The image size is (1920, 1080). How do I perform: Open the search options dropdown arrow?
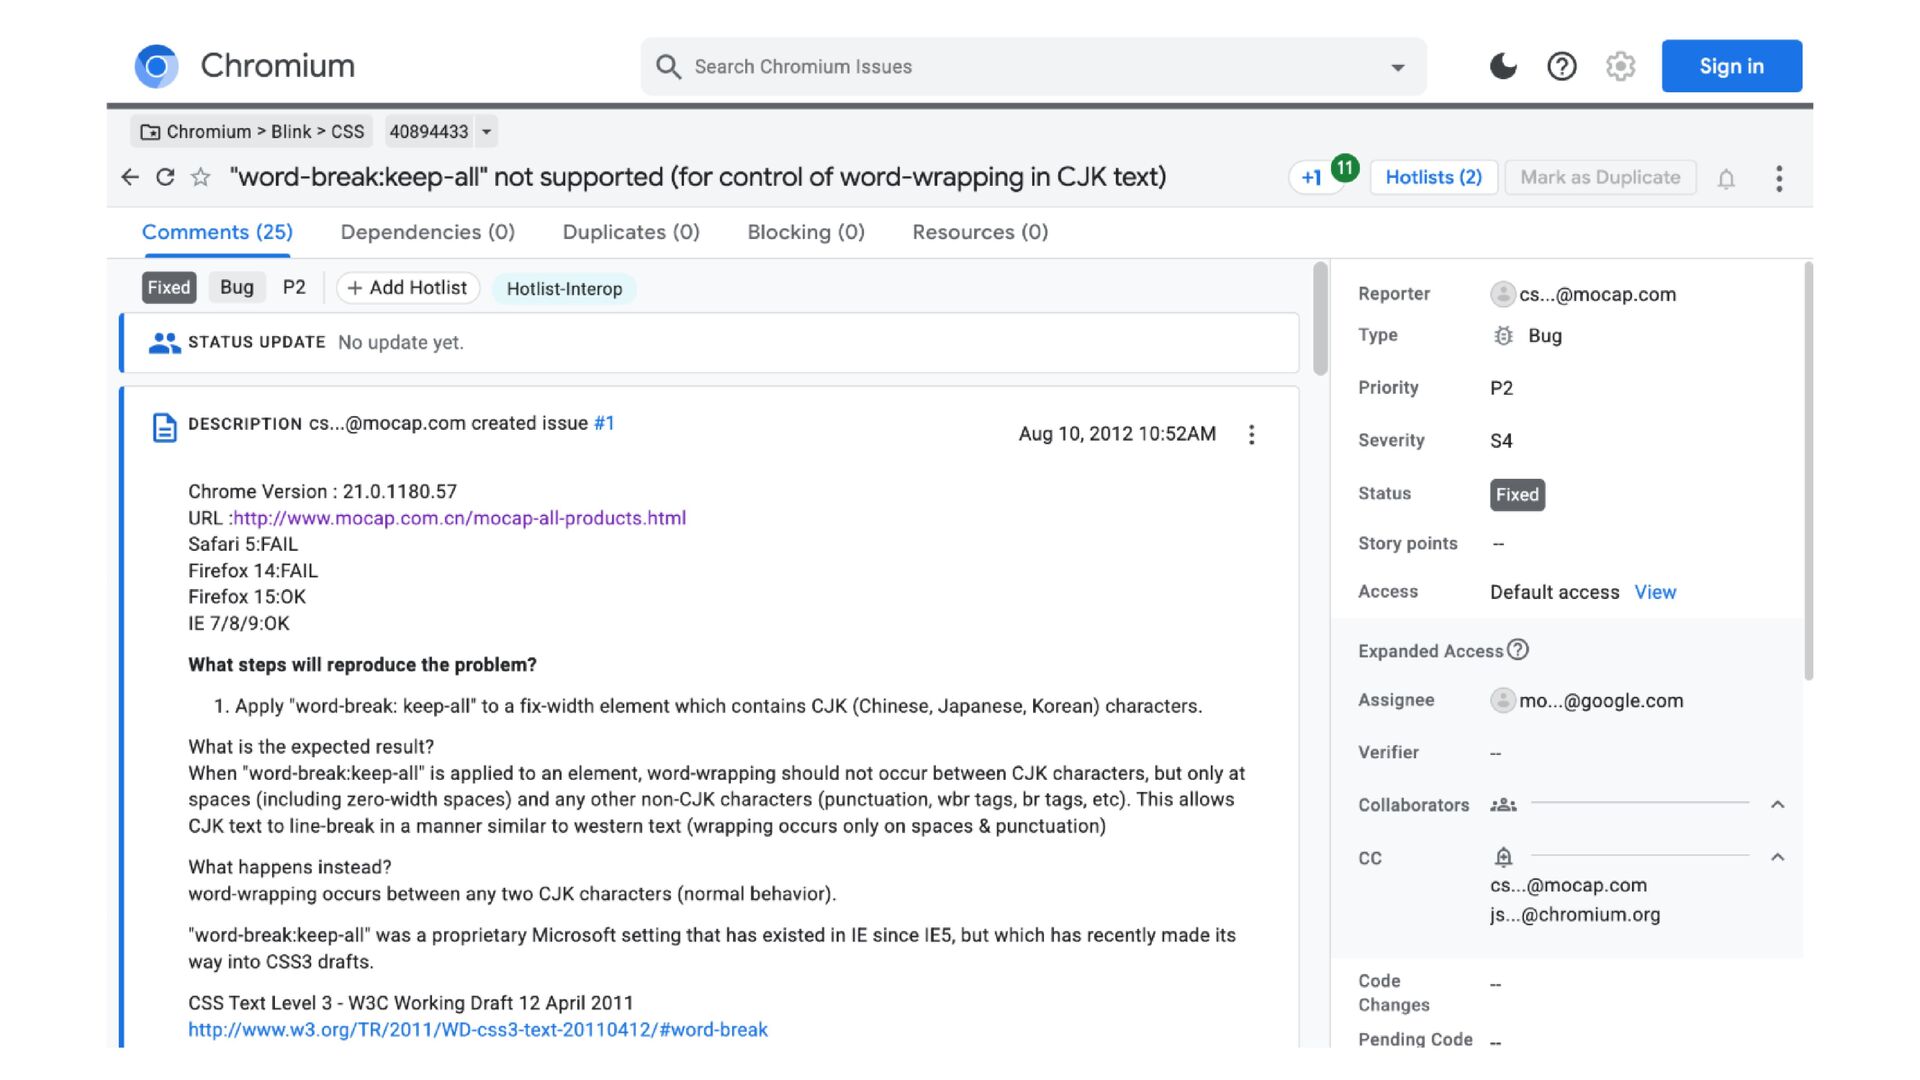(1397, 67)
